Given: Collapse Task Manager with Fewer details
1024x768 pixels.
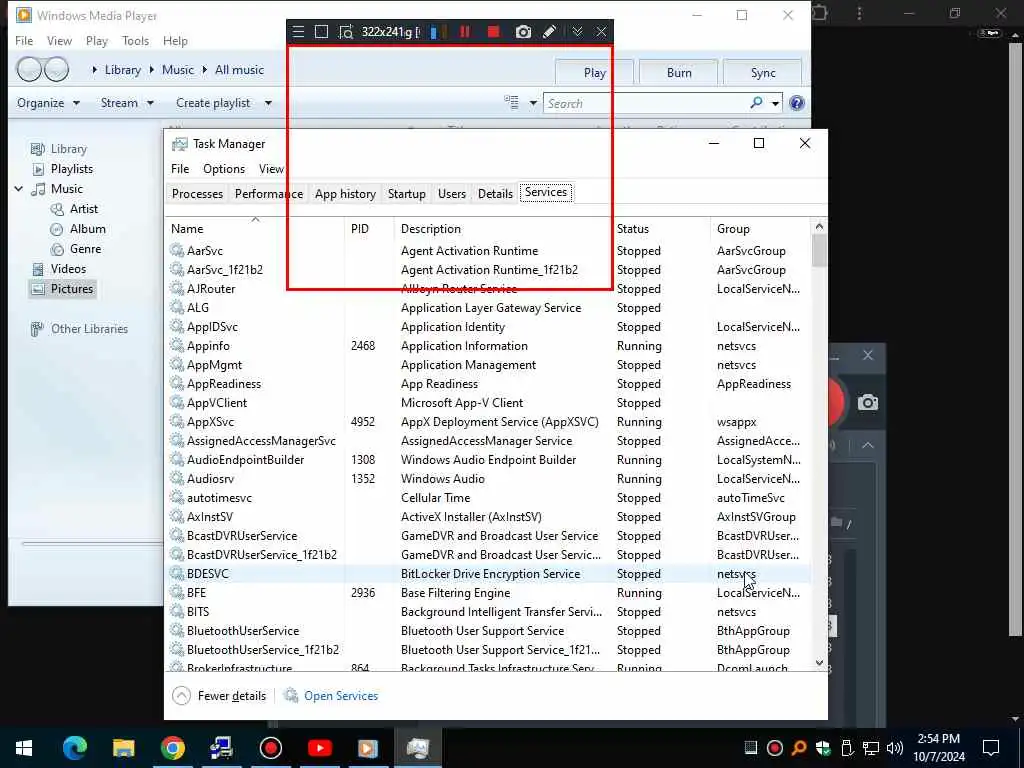Looking at the screenshot, I should (219, 696).
